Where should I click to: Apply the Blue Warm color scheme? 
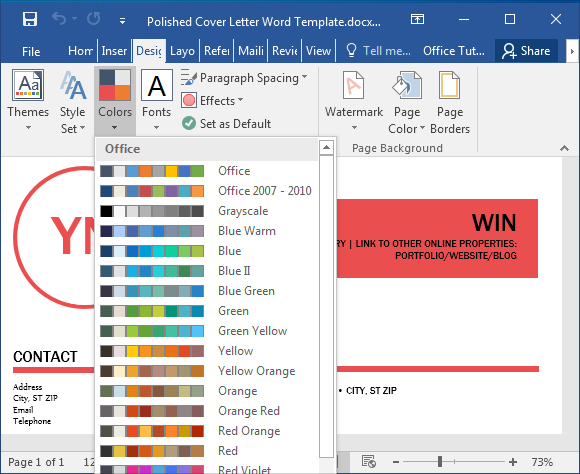tap(206, 231)
